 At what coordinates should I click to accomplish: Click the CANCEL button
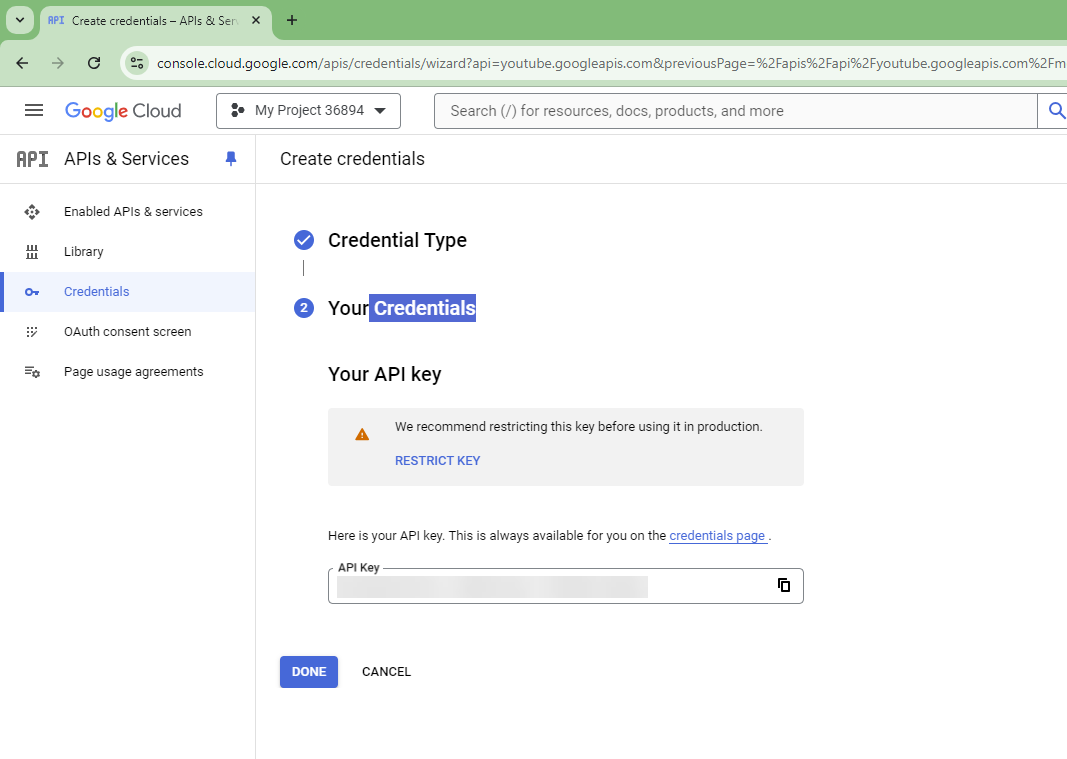[x=386, y=672]
